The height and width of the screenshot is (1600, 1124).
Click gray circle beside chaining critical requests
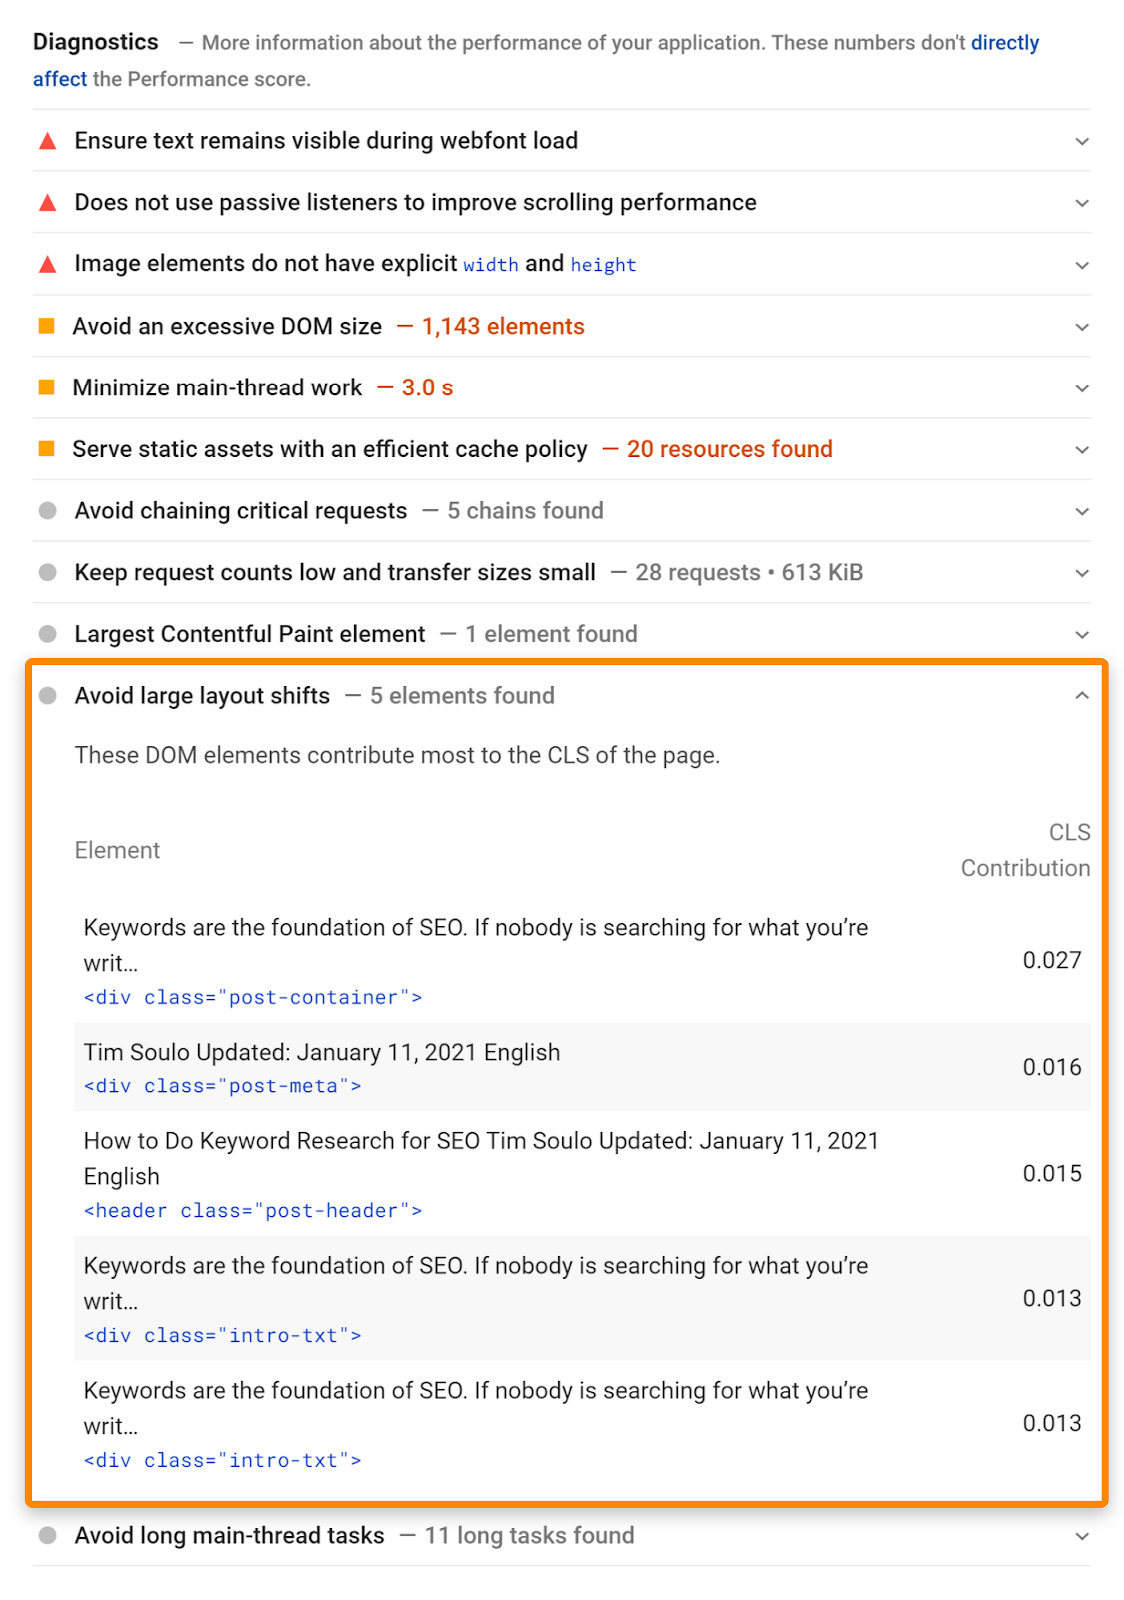click(x=47, y=511)
